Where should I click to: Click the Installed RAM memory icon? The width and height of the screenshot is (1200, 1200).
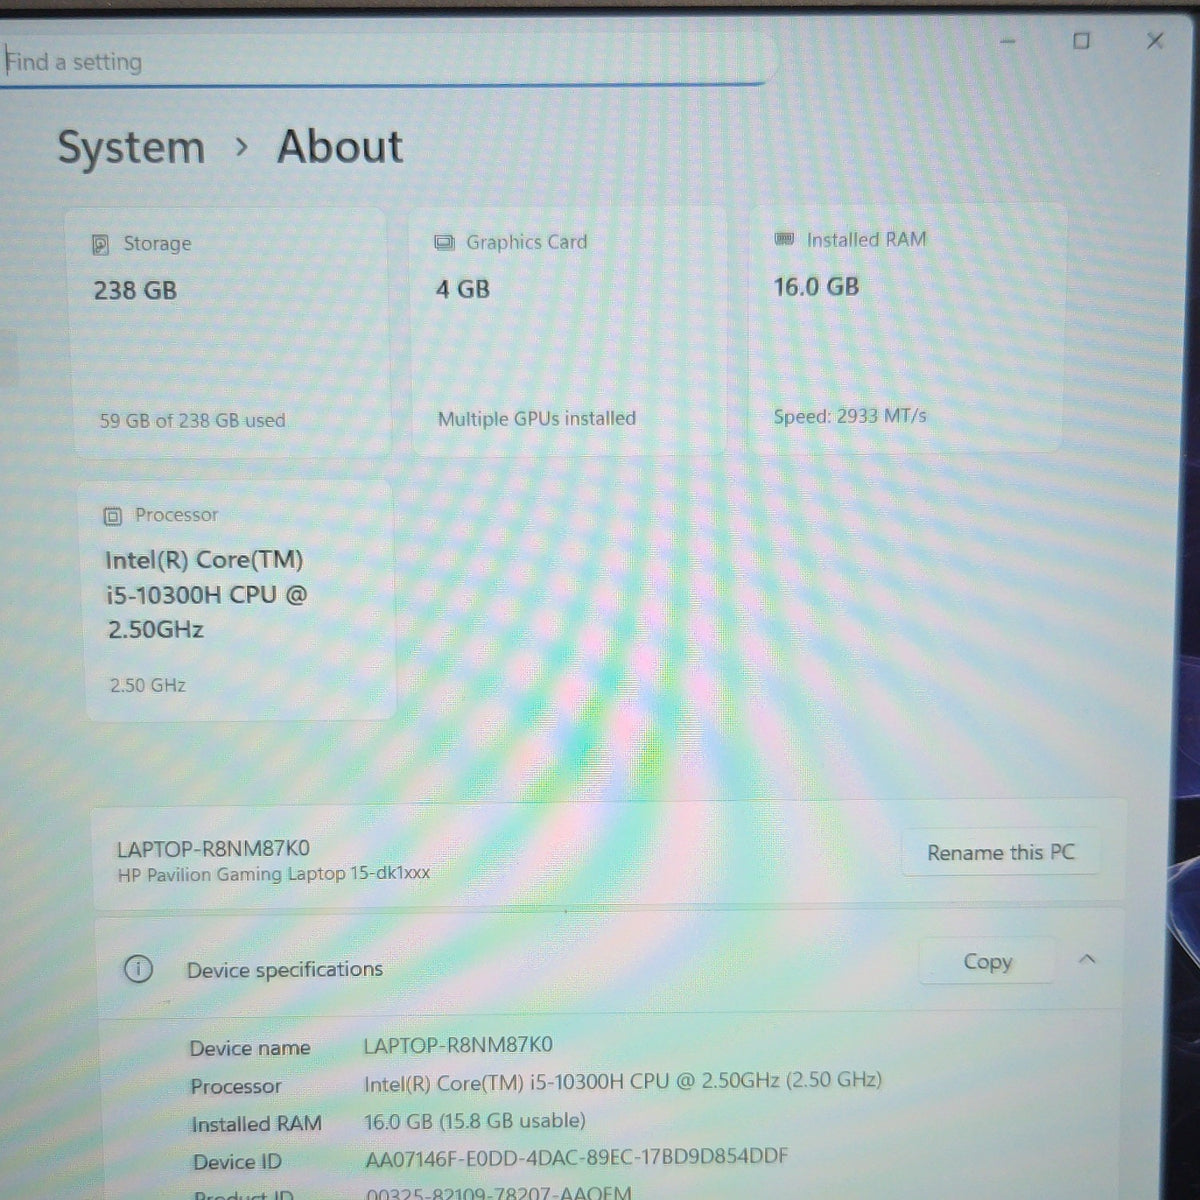(785, 239)
